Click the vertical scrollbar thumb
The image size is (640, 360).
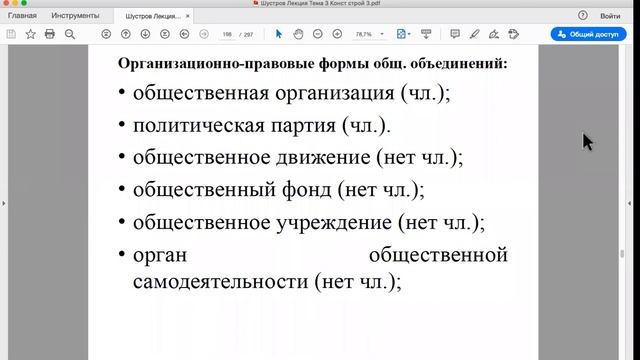(622, 253)
